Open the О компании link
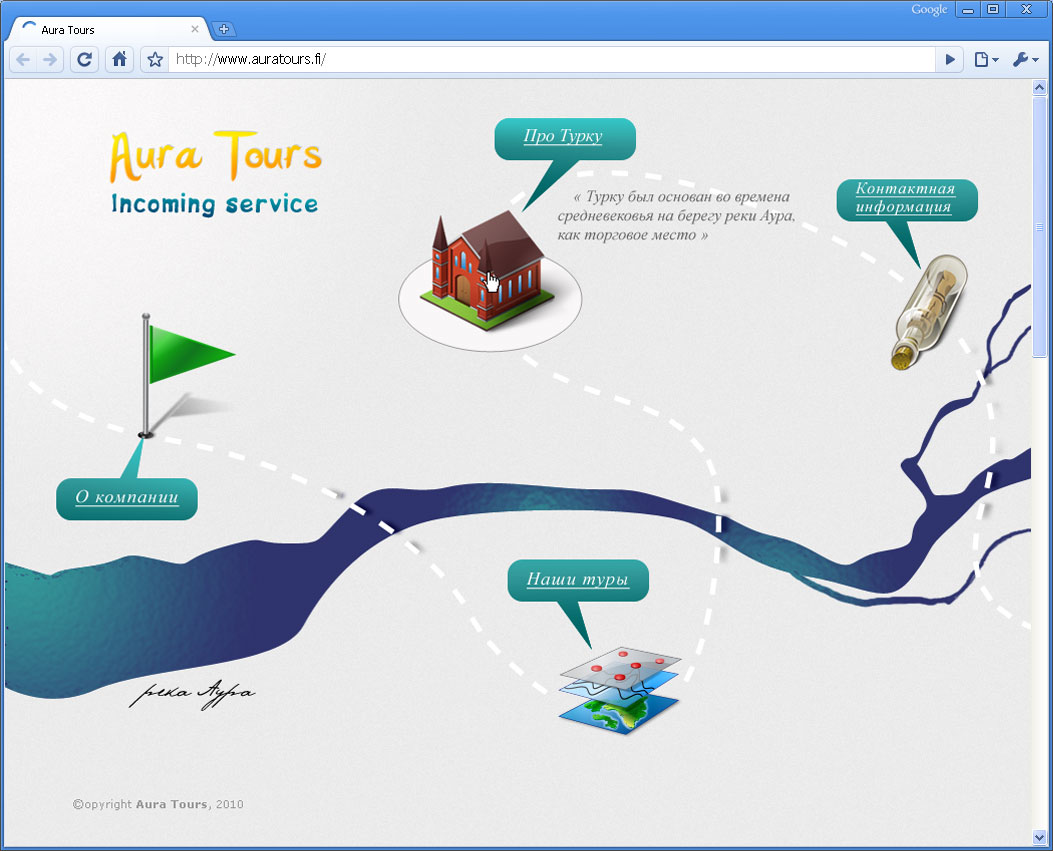 pos(127,497)
